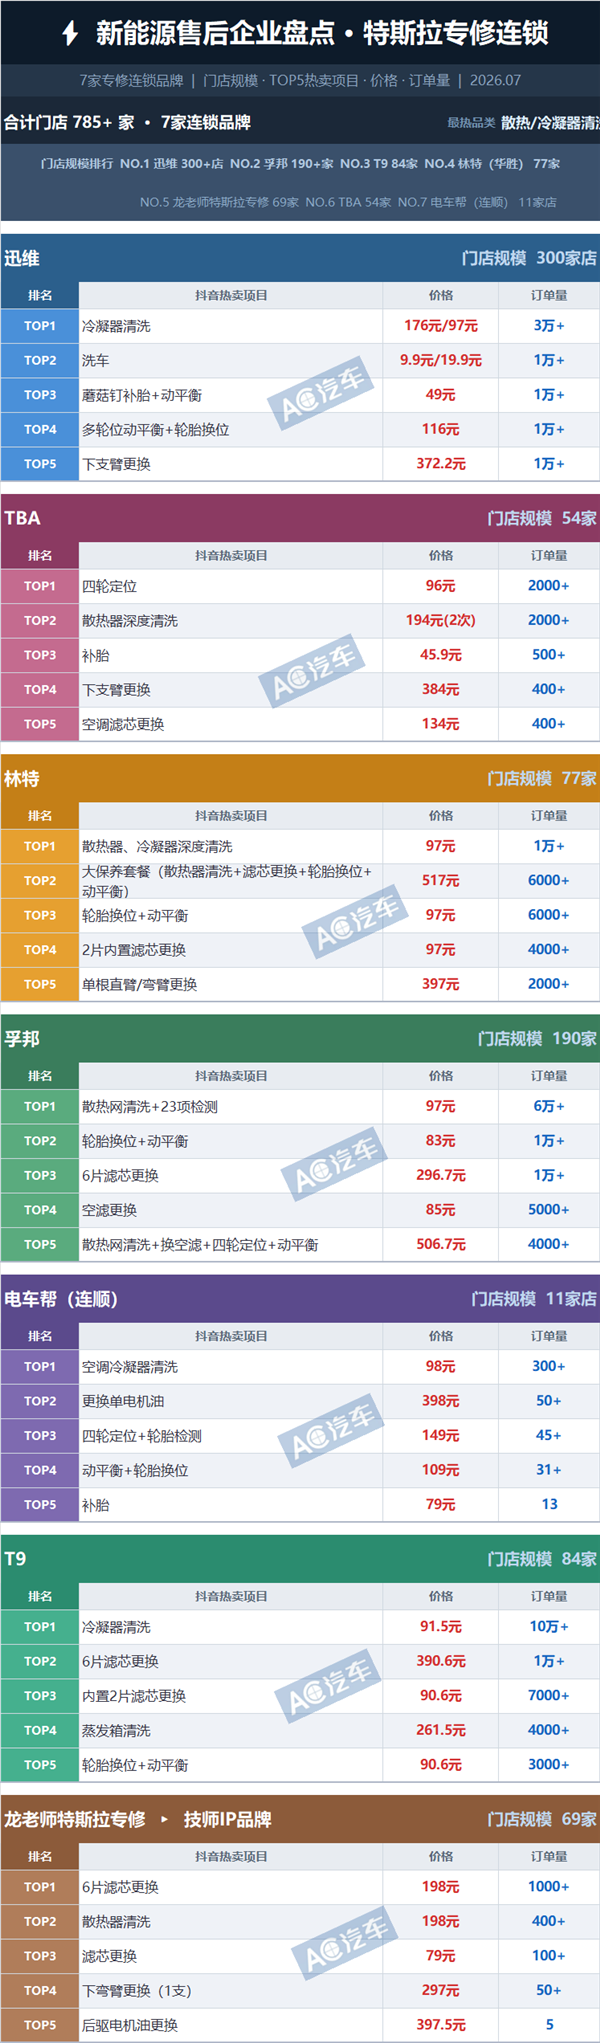Click the 517元 price in 林特
Viewport: 600px width, 2043px height.
click(441, 880)
